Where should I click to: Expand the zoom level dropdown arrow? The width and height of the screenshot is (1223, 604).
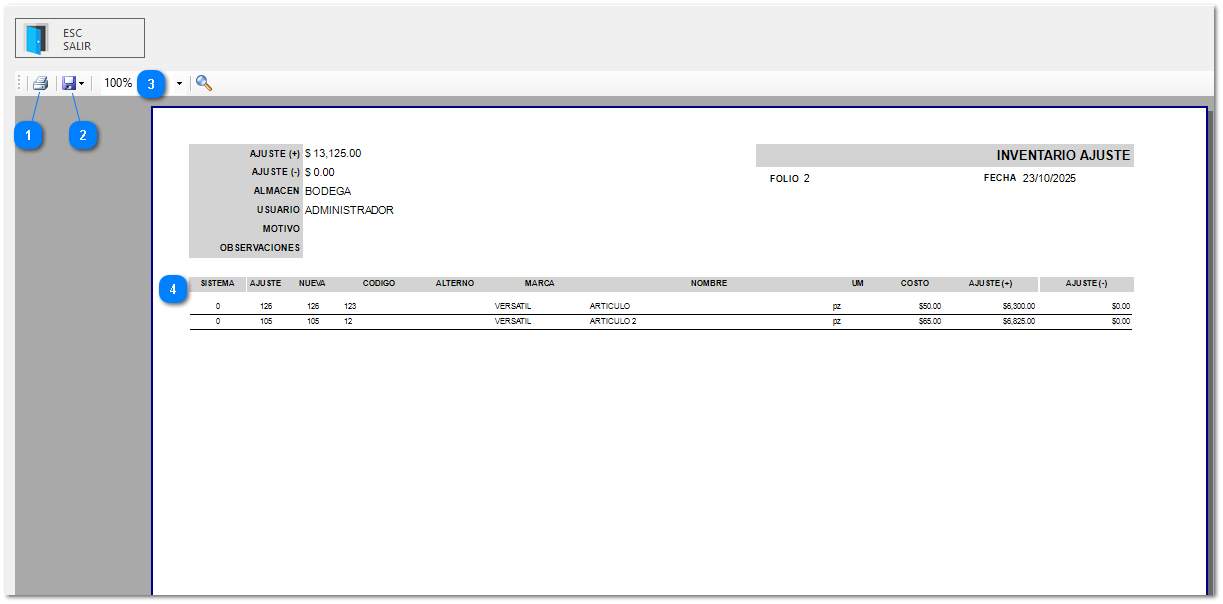(179, 84)
